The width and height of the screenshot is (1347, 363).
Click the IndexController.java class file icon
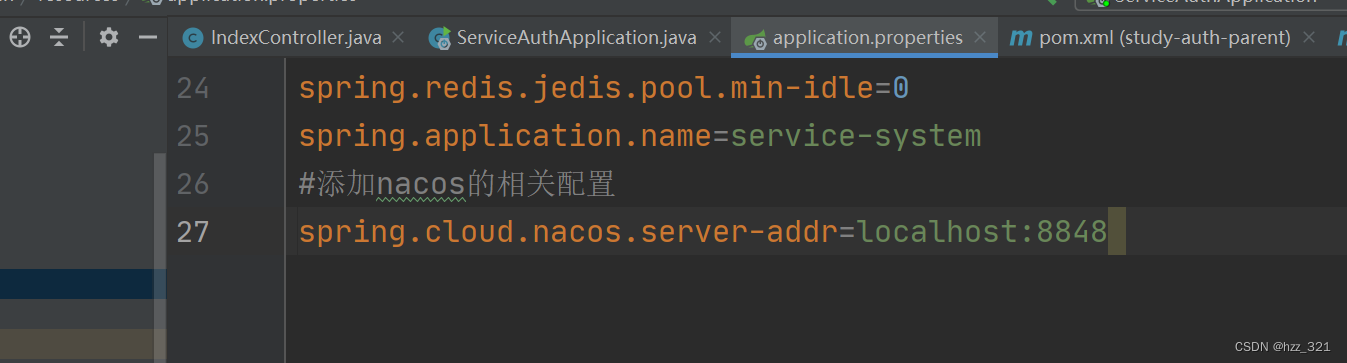pos(193,38)
